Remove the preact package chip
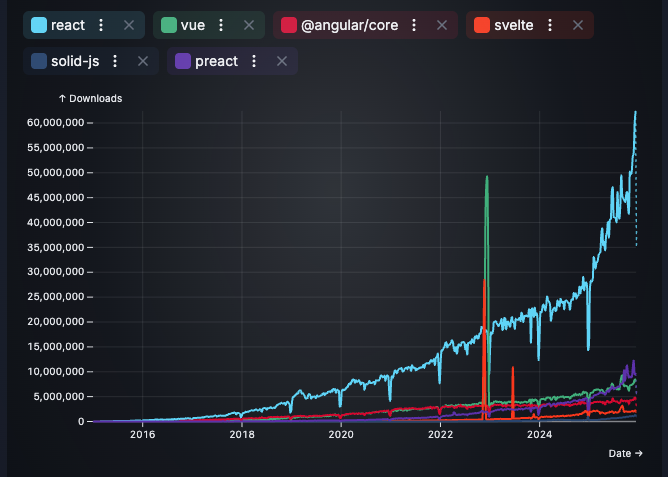 pyautogui.click(x=282, y=61)
